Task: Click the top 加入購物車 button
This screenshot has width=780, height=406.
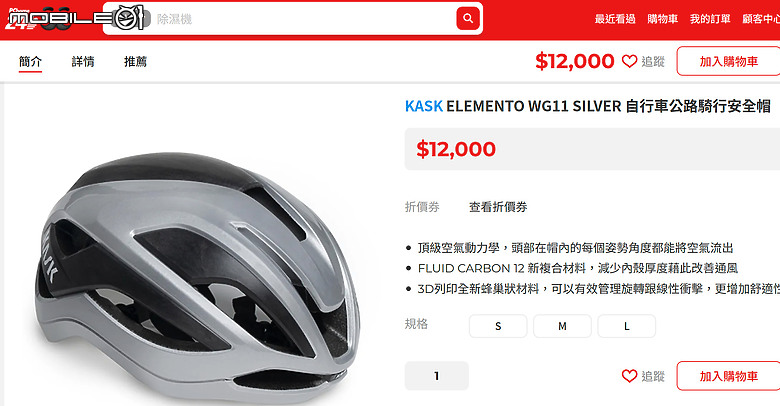Action: [728, 61]
